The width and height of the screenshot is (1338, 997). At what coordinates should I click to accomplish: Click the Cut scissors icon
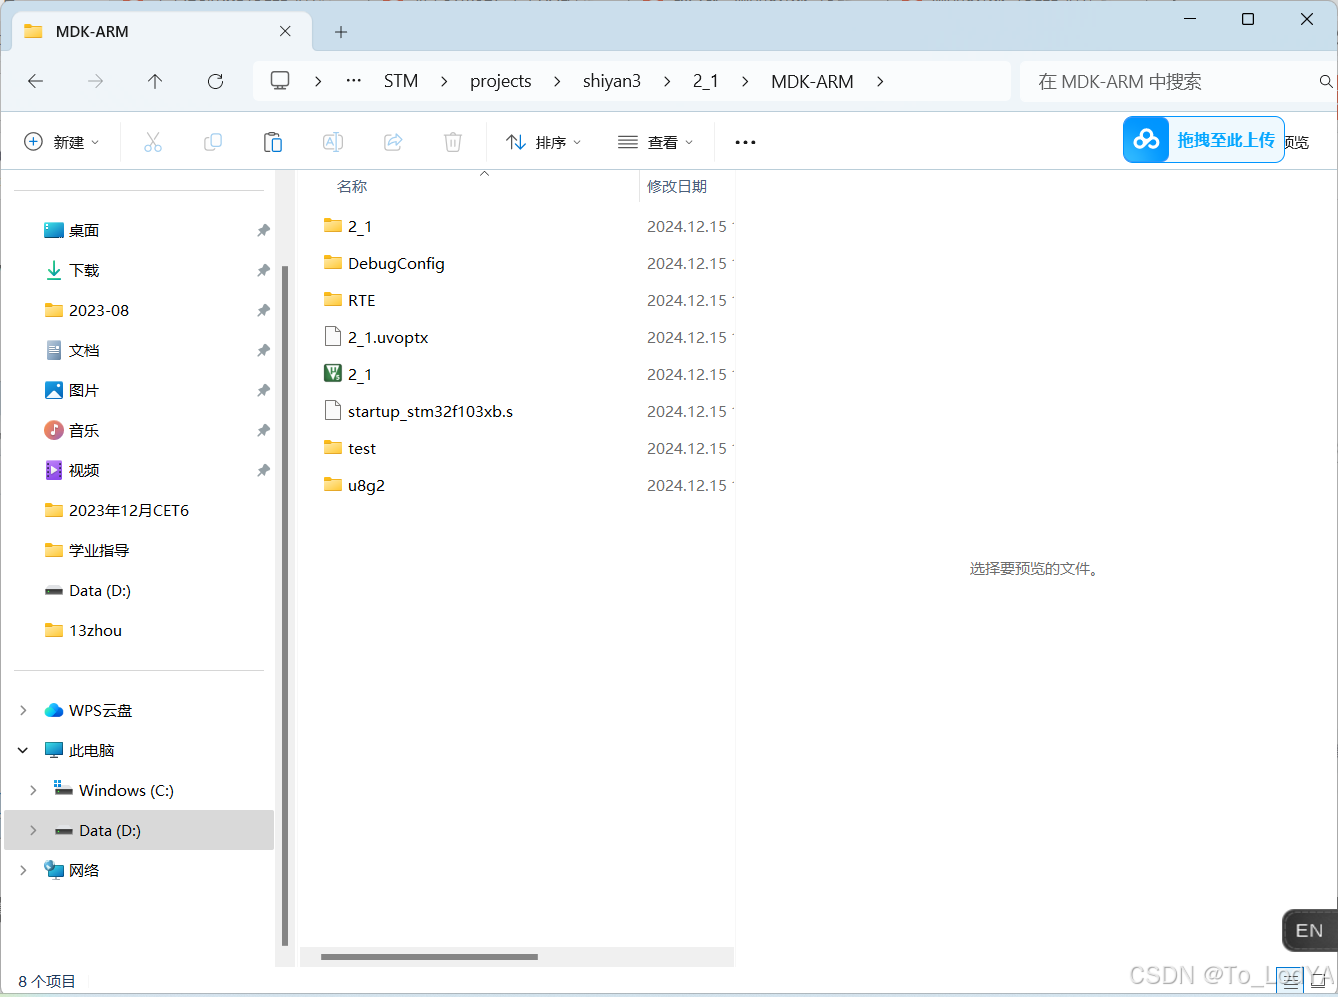pos(153,142)
